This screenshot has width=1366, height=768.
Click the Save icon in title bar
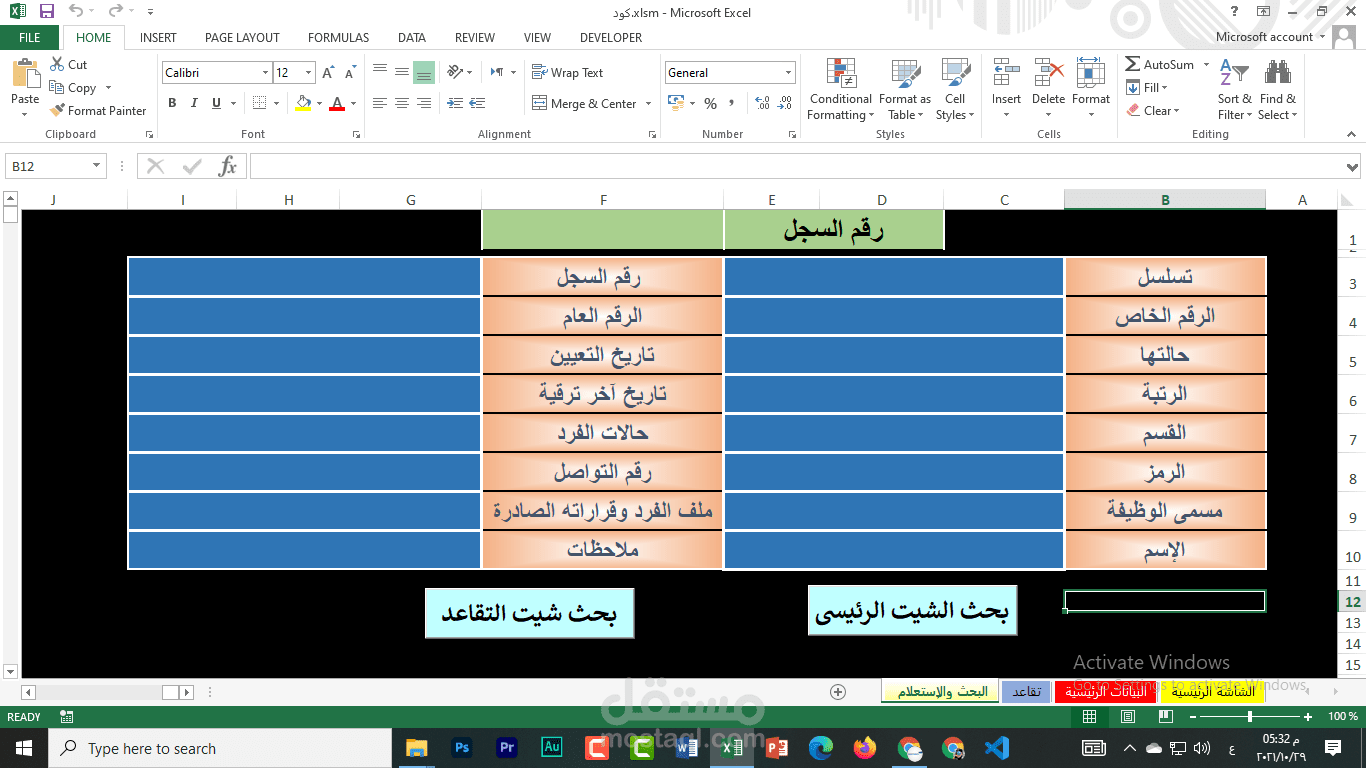click(47, 12)
